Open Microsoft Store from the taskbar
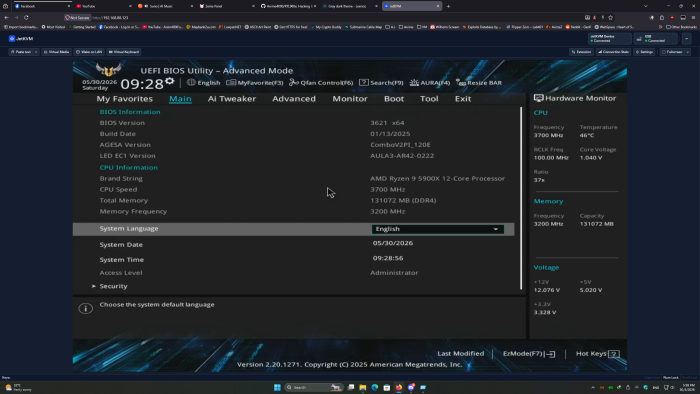700x394 pixels. (x=387, y=387)
